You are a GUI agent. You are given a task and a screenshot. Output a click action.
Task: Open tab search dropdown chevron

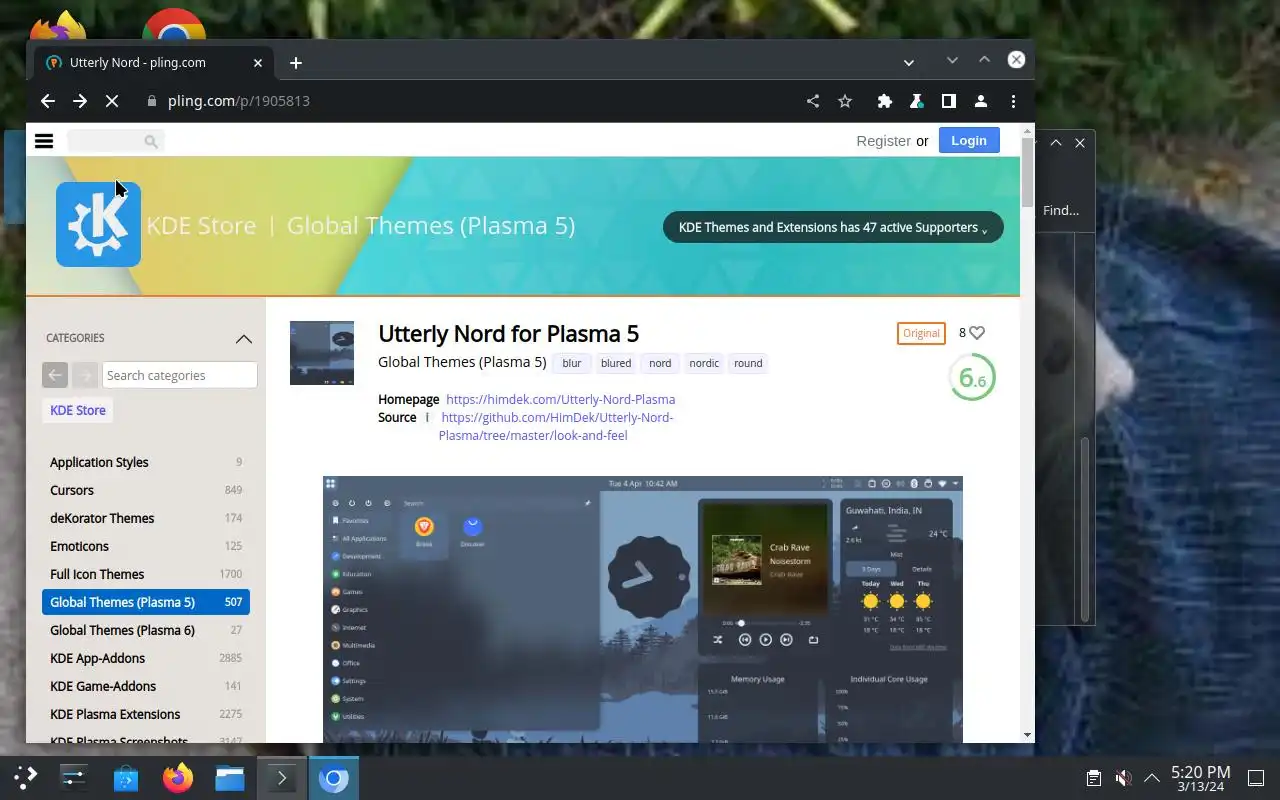tap(908, 62)
